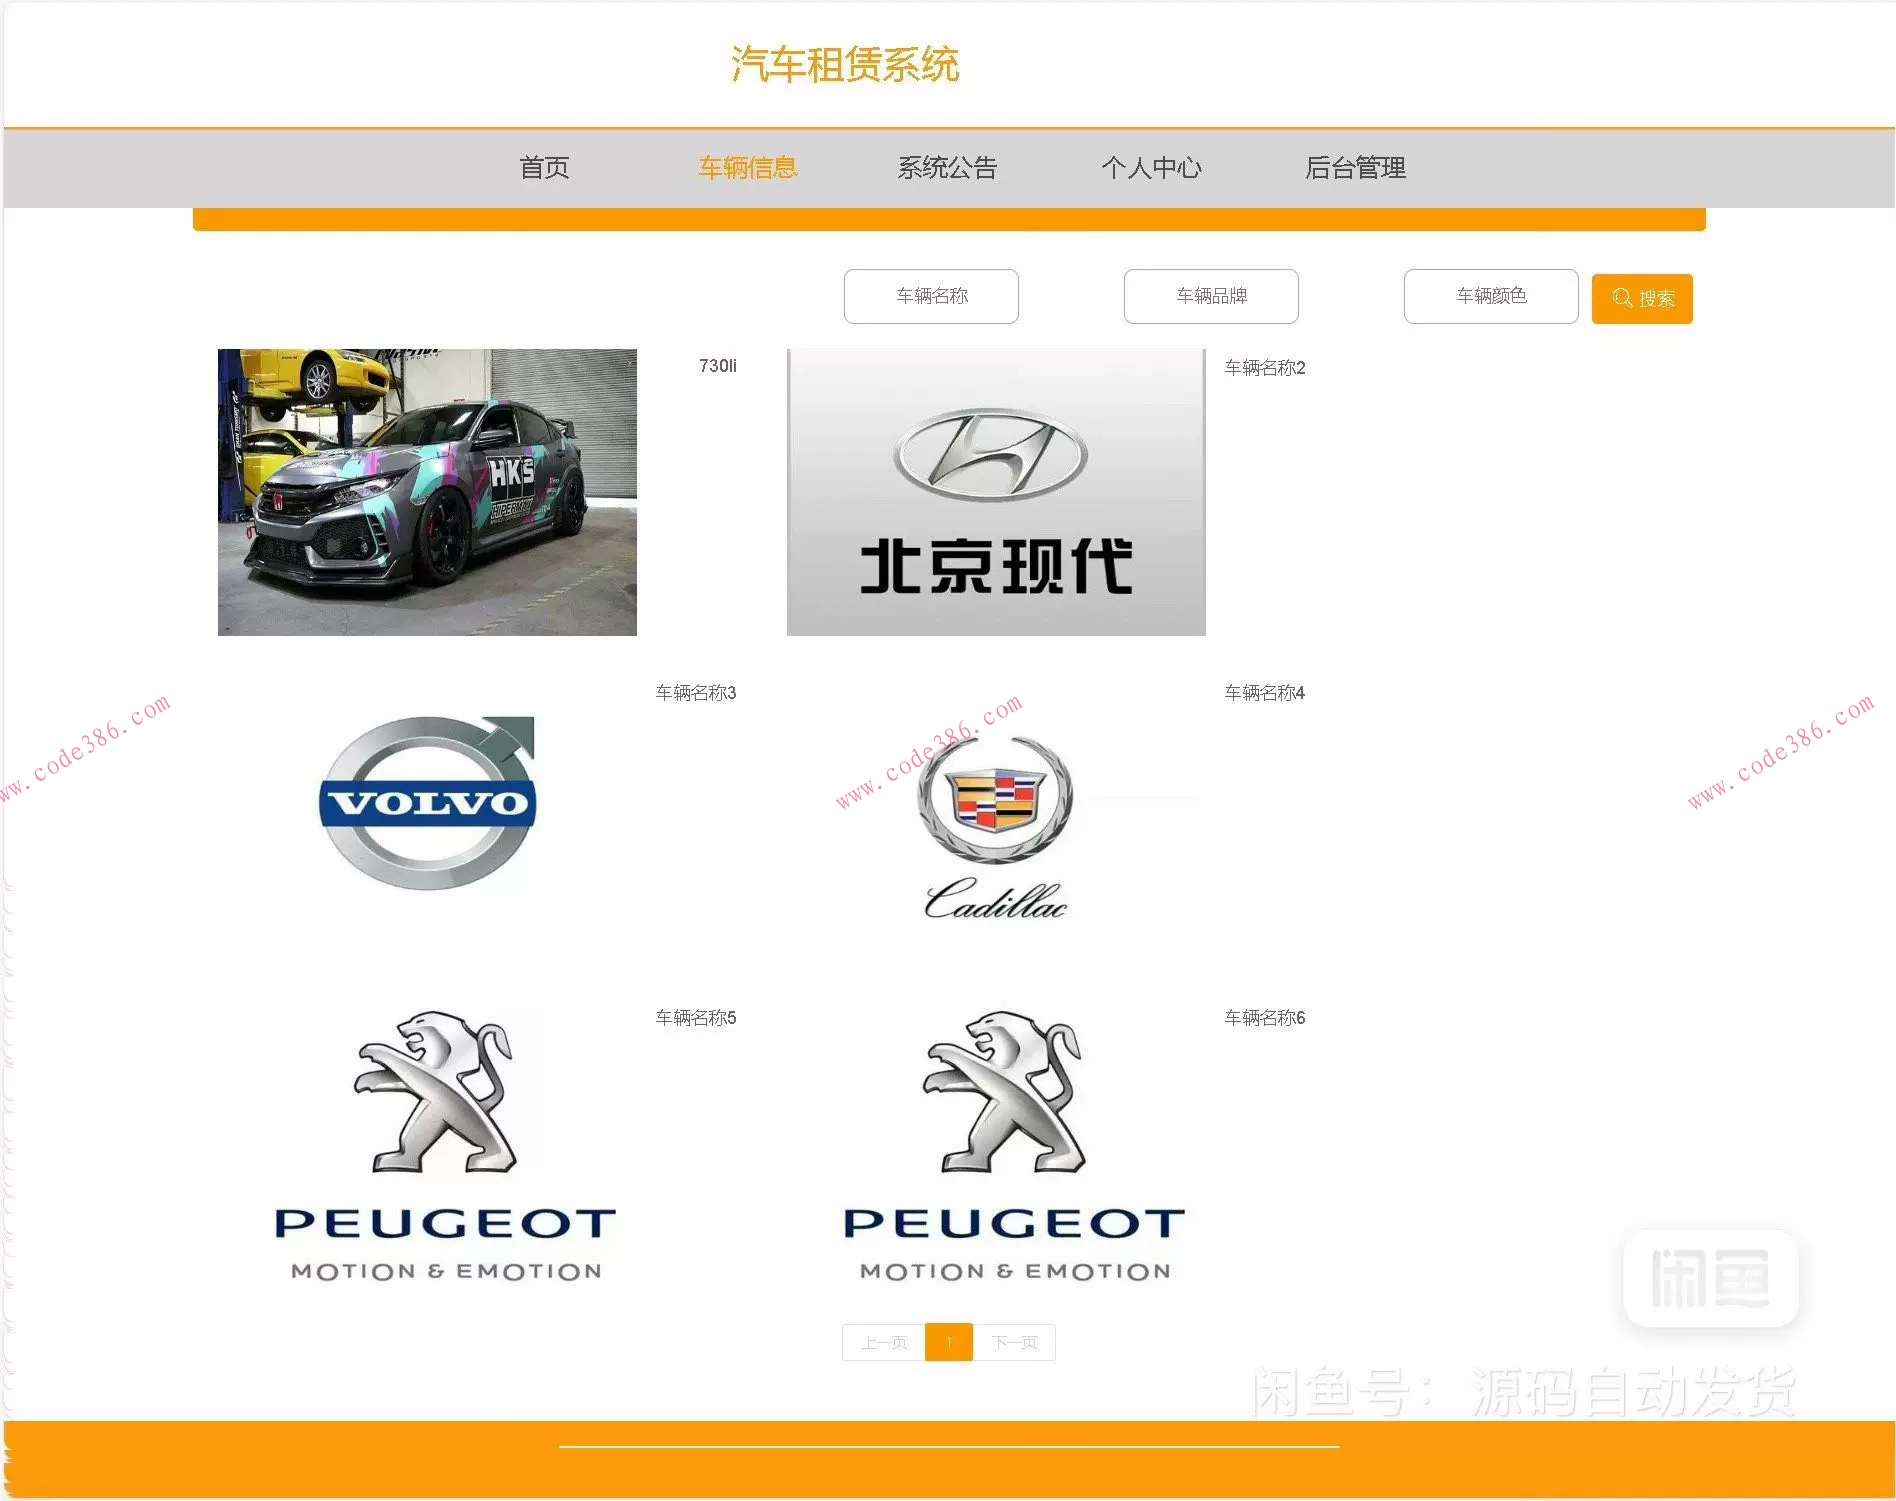Viewport: 1896px width, 1501px height.
Task: Open the 车辆信息 page link
Action: 747,168
